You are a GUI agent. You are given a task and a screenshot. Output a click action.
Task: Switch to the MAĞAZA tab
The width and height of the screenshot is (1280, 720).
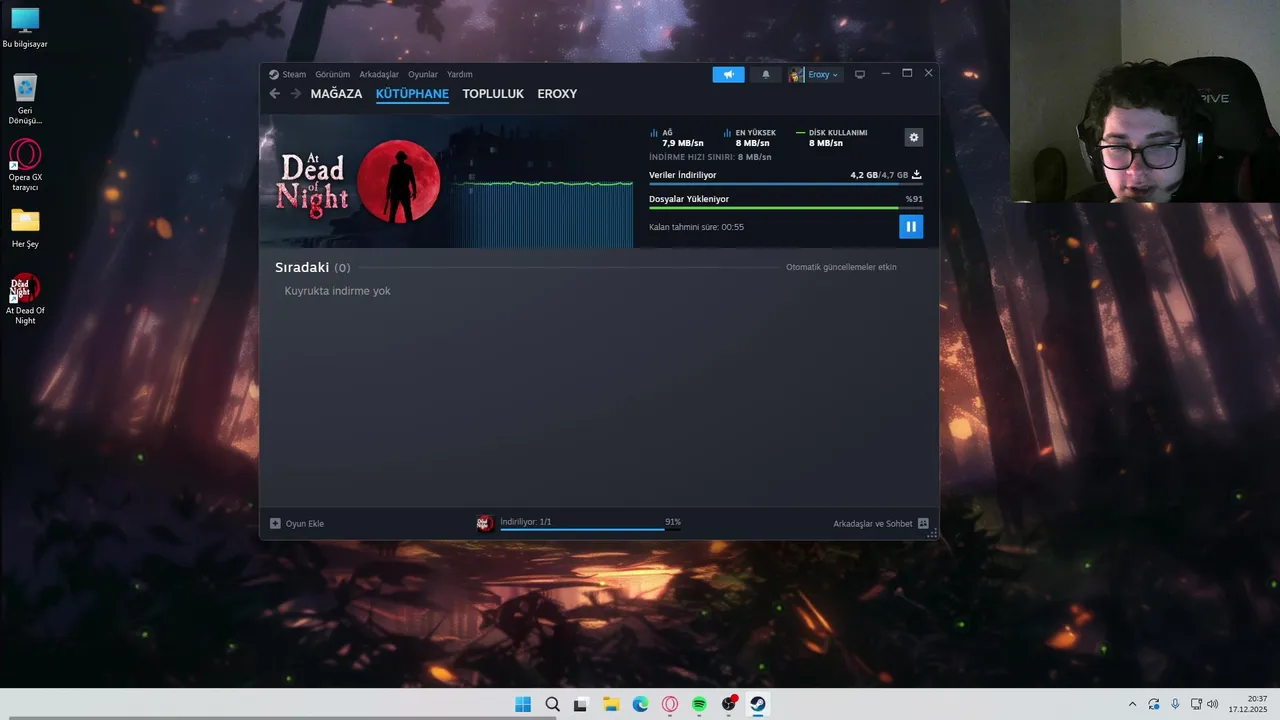tap(336, 94)
